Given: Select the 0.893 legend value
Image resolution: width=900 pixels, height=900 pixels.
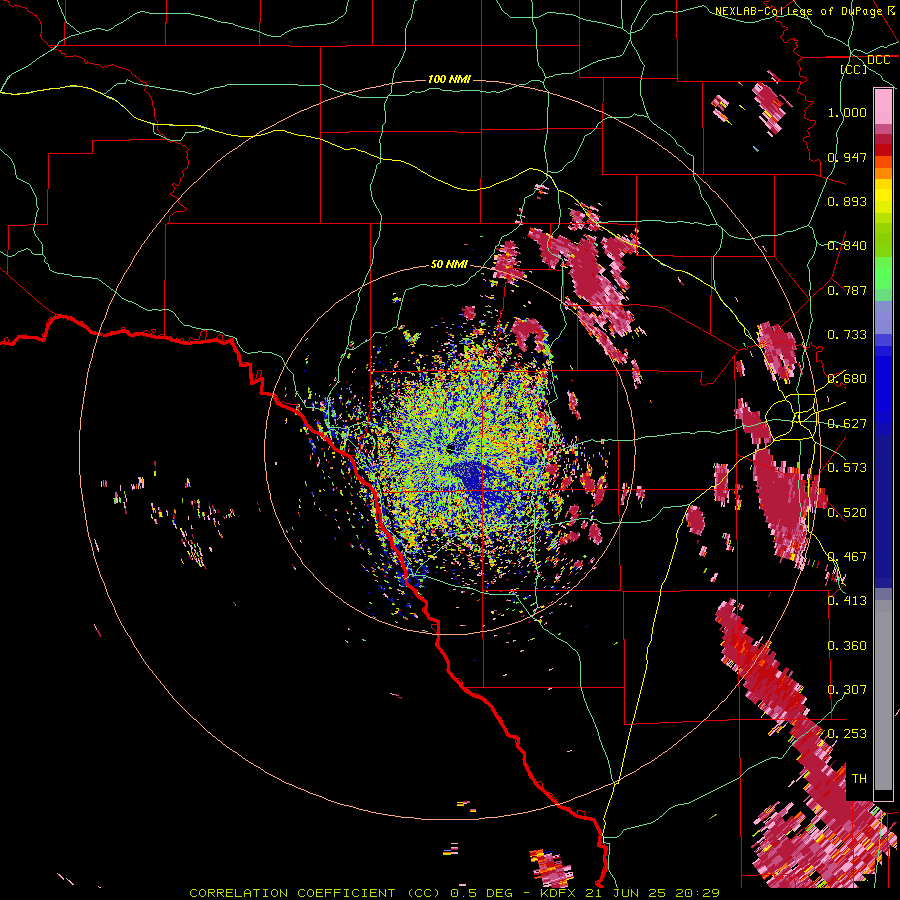Looking at the screenshot, I should 847,201.
